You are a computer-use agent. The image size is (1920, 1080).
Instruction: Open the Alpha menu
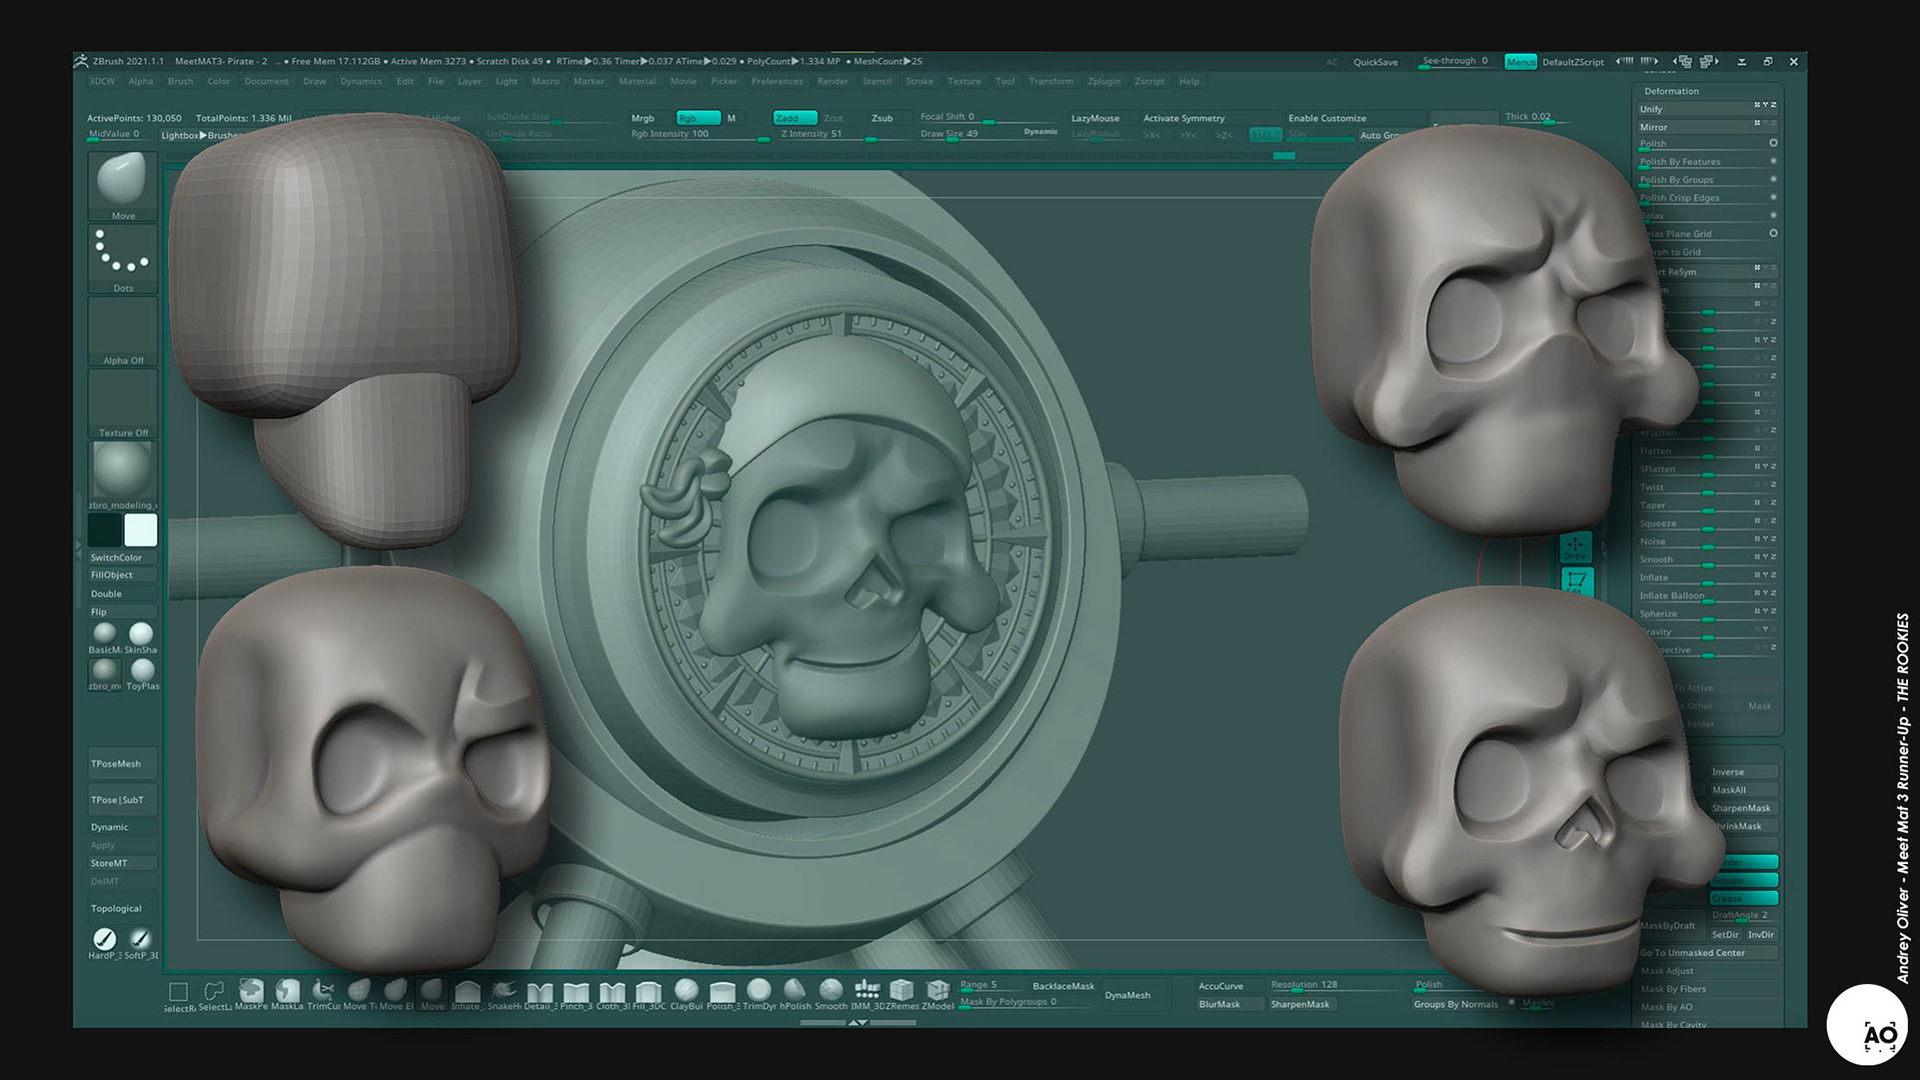[x=141, y=81]
